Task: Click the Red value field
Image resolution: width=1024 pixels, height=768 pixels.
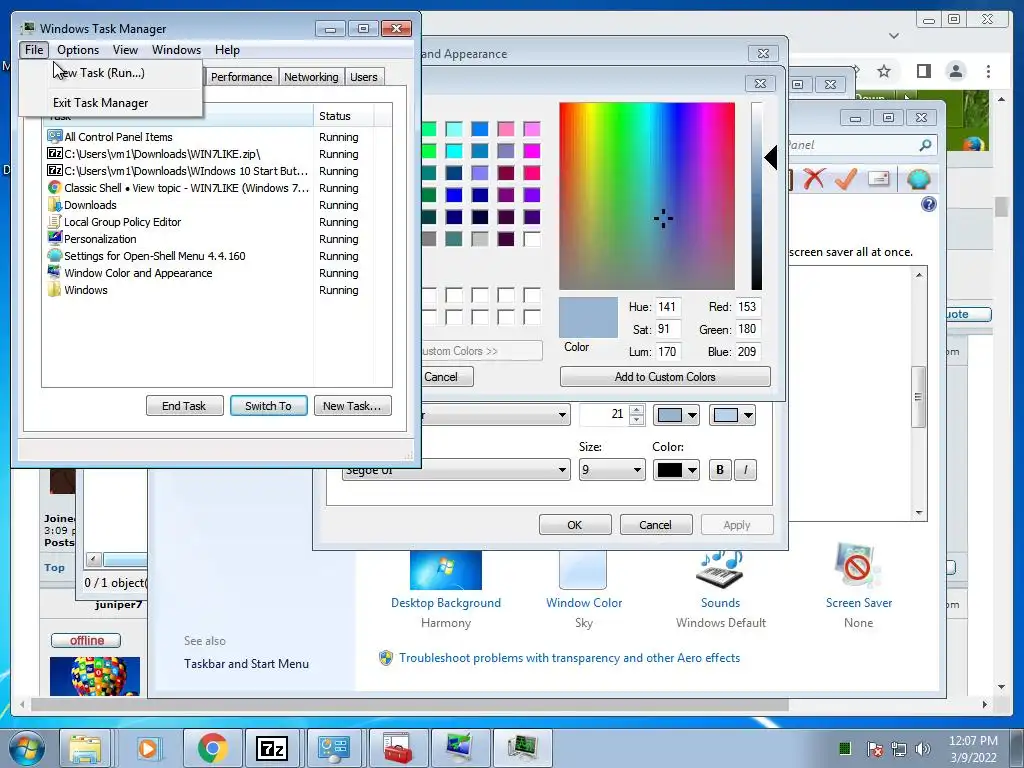Action: (x=747, y=307)
